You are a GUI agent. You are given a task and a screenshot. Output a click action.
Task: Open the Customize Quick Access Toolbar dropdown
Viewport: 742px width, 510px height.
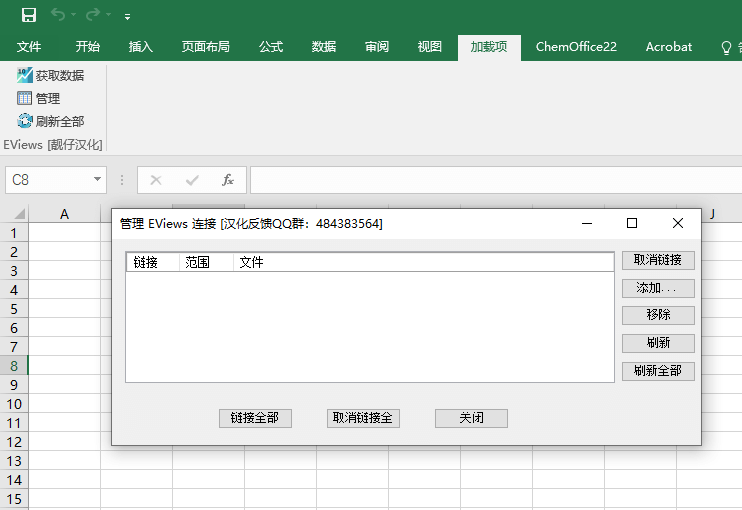tap(127, 17)
